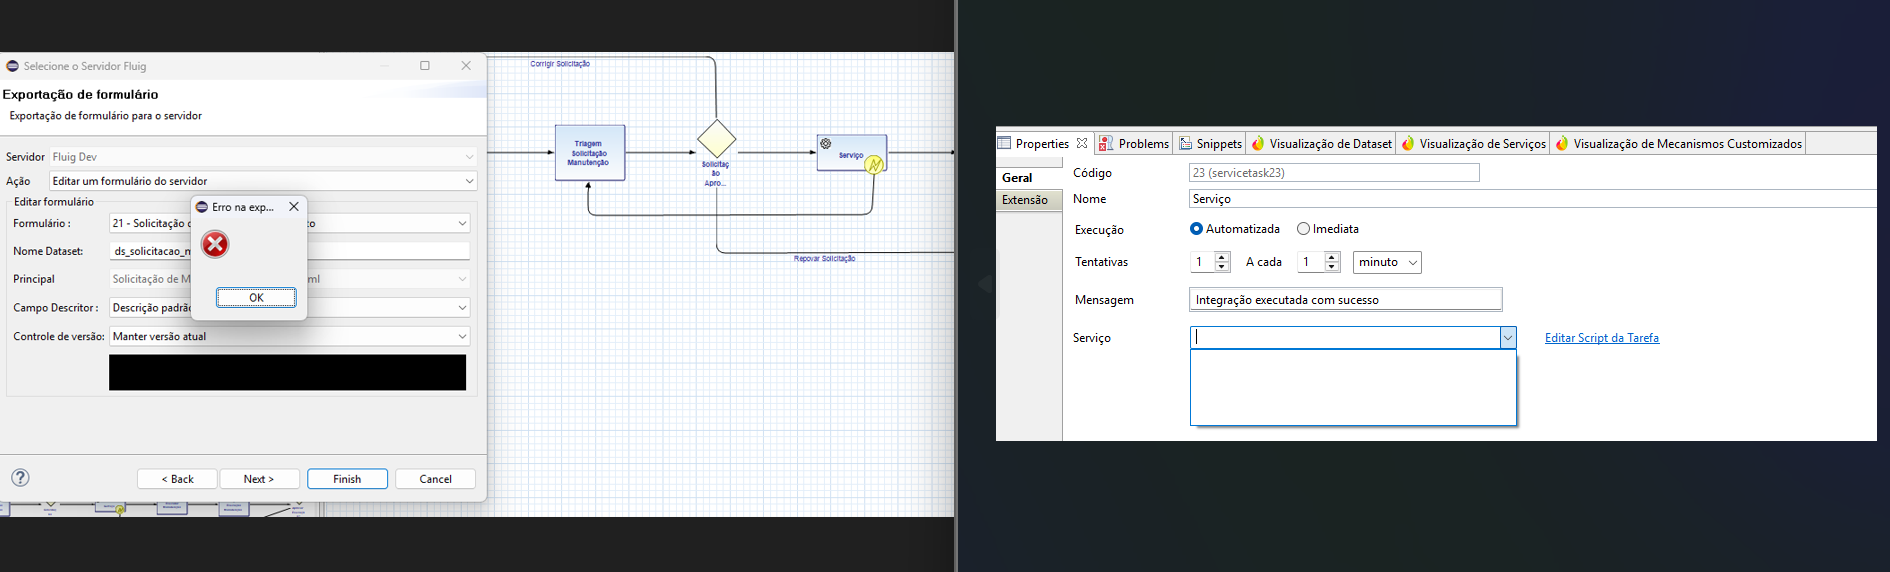Select the yellow diamond gateway in diagram
The image size is (1890, 572).
(x=716, y=139)
